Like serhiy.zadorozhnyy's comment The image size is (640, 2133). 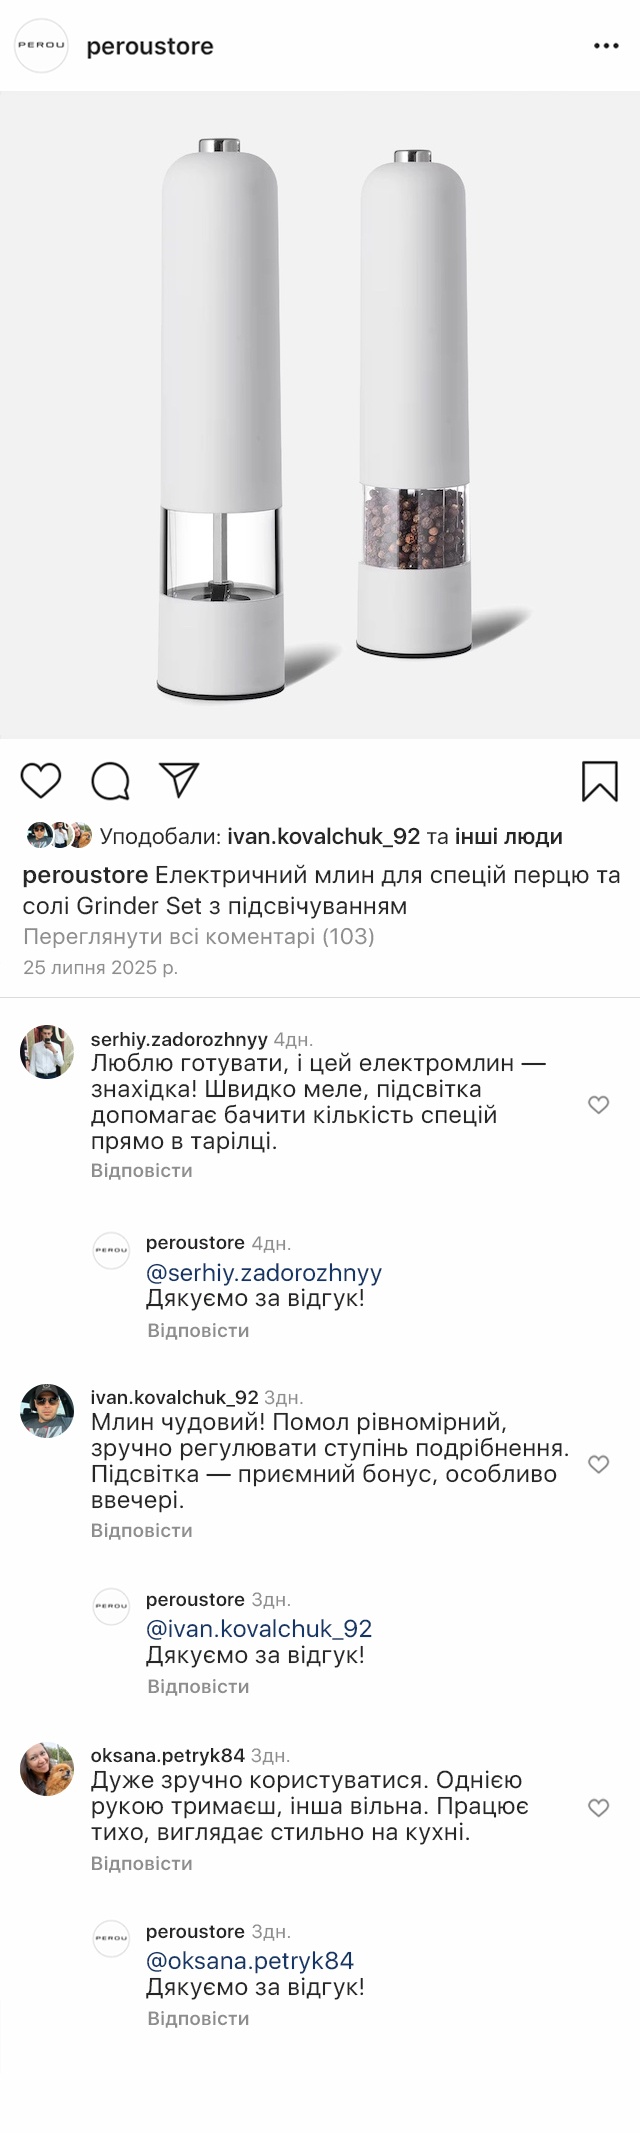click(x=598, y=1104)
